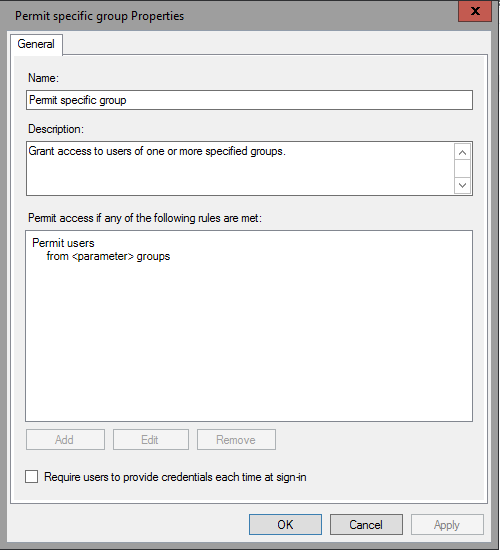500x550 pixels.
Task: Dismiss the dialog with Cancel
Action: coord(366,525)
